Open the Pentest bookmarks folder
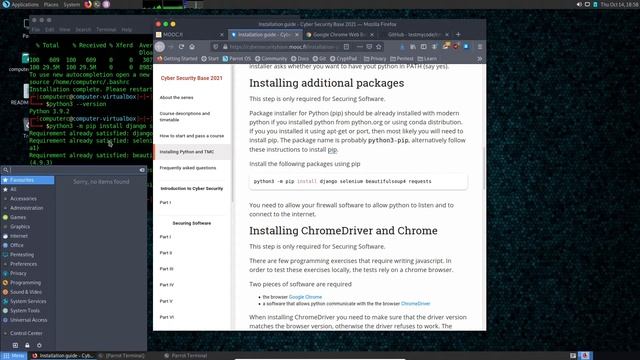This screenshot has width=640, height=360. [x=402, y=59]
